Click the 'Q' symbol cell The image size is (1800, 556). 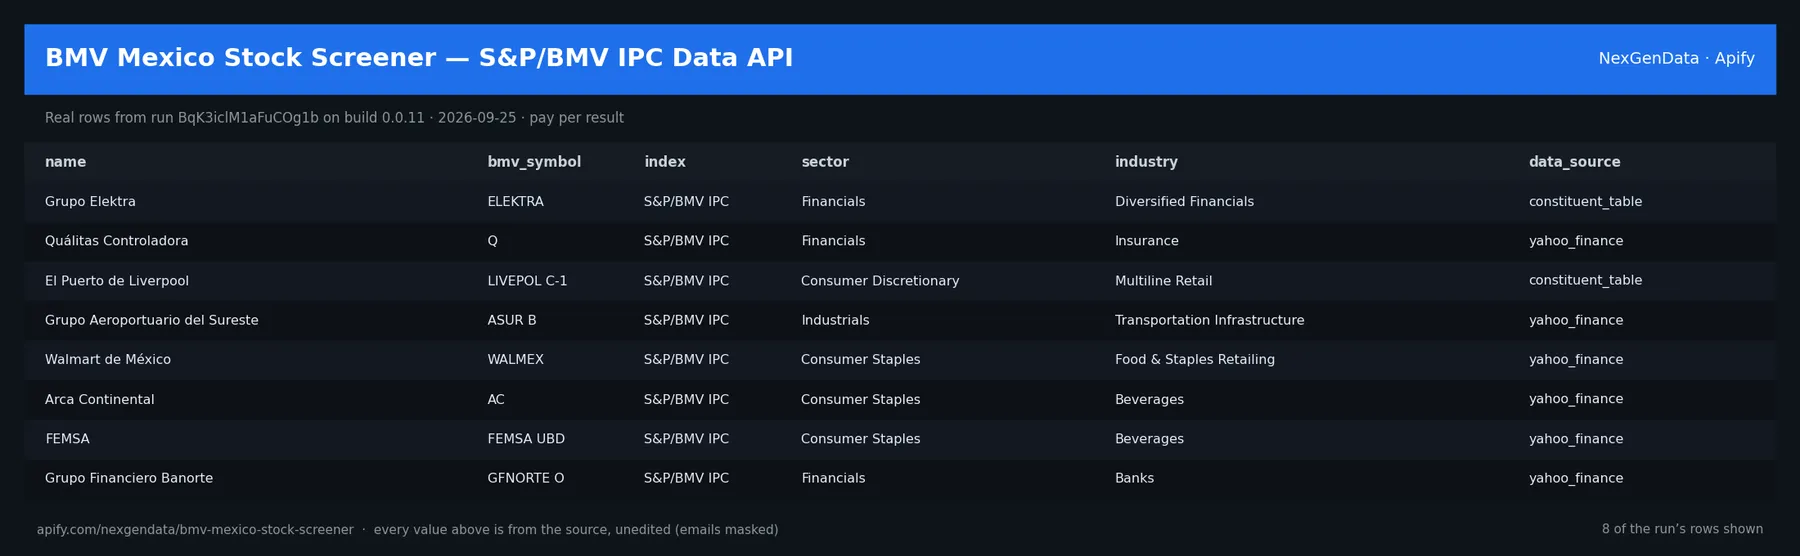(492, 241)
